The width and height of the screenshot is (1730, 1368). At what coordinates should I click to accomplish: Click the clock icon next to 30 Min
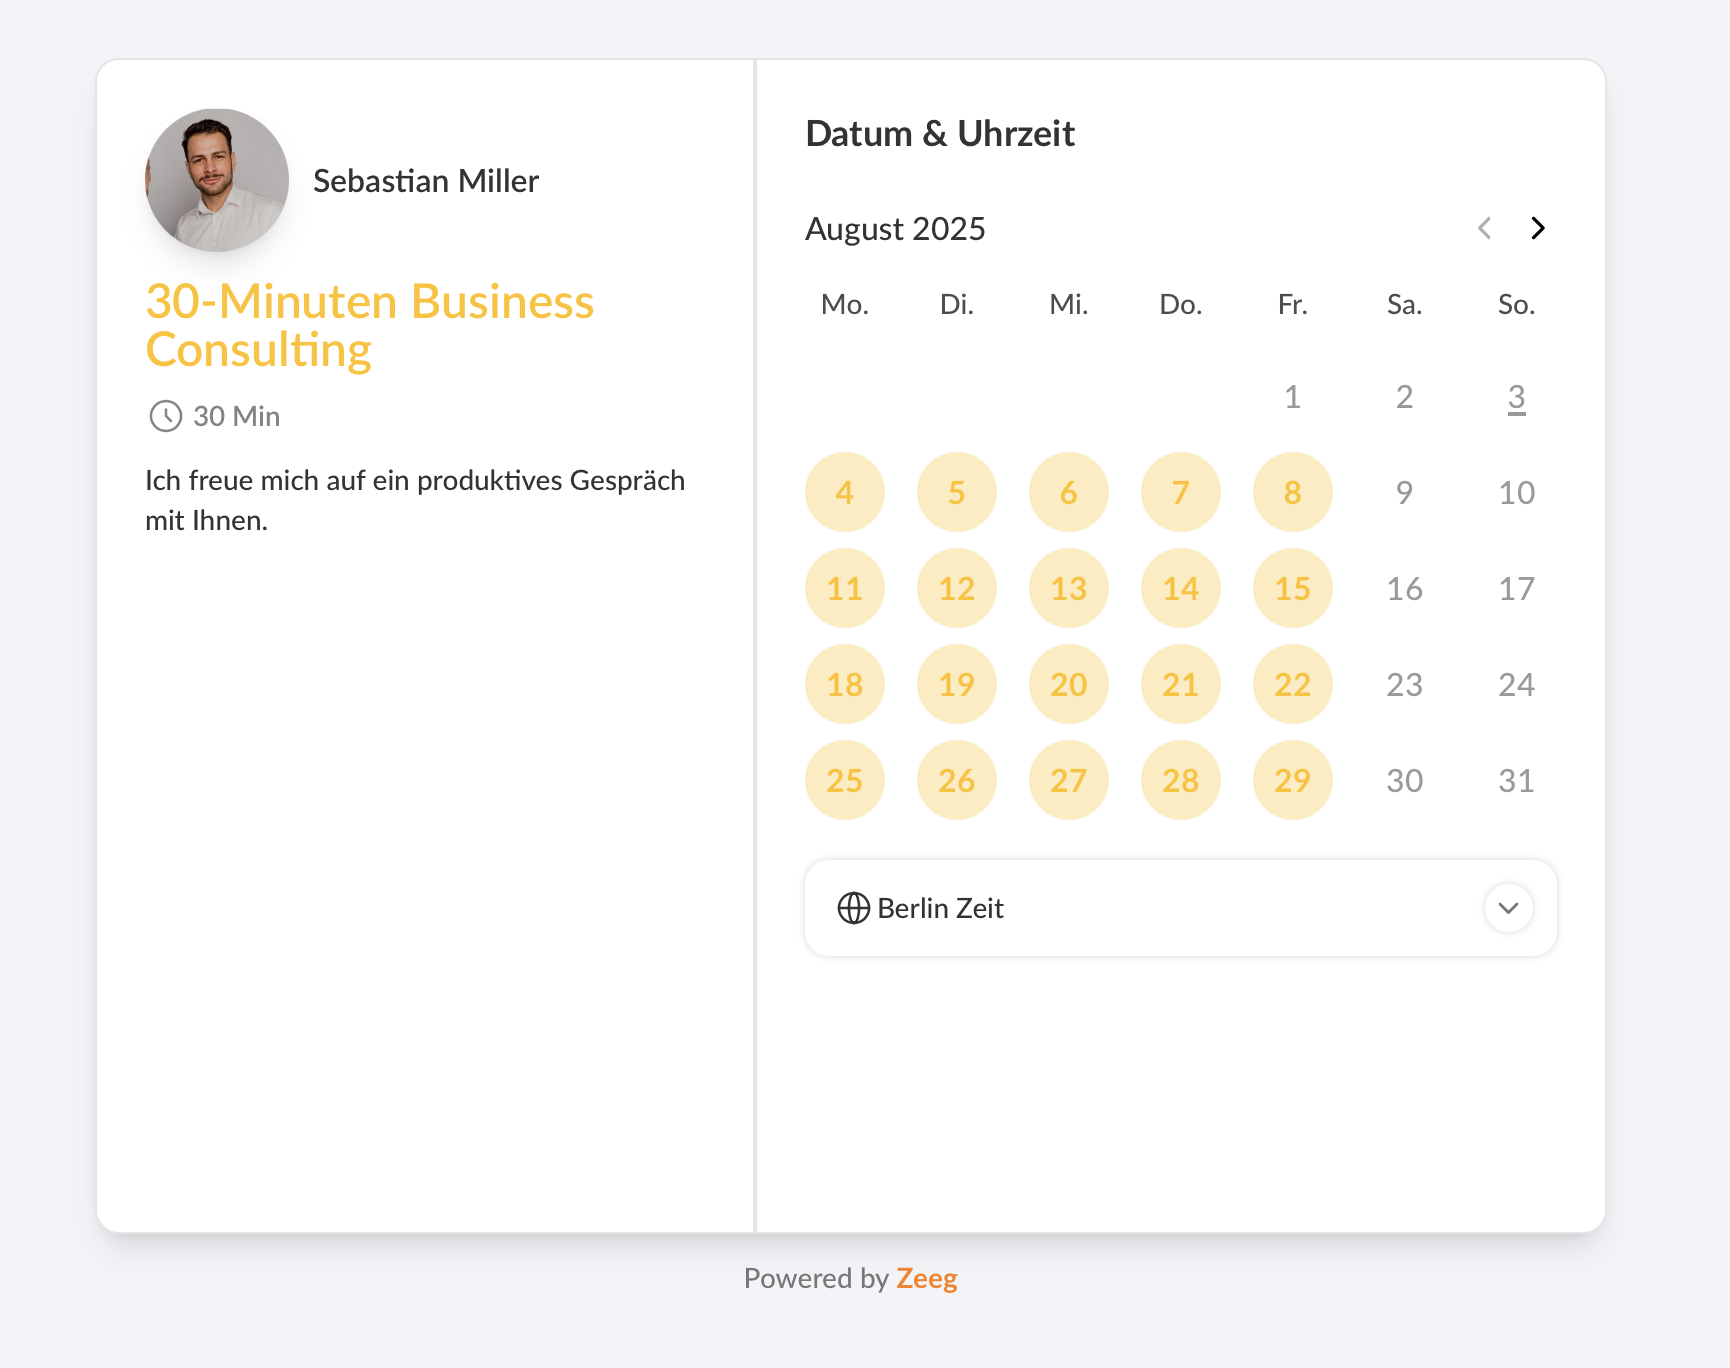click(165, 416)
